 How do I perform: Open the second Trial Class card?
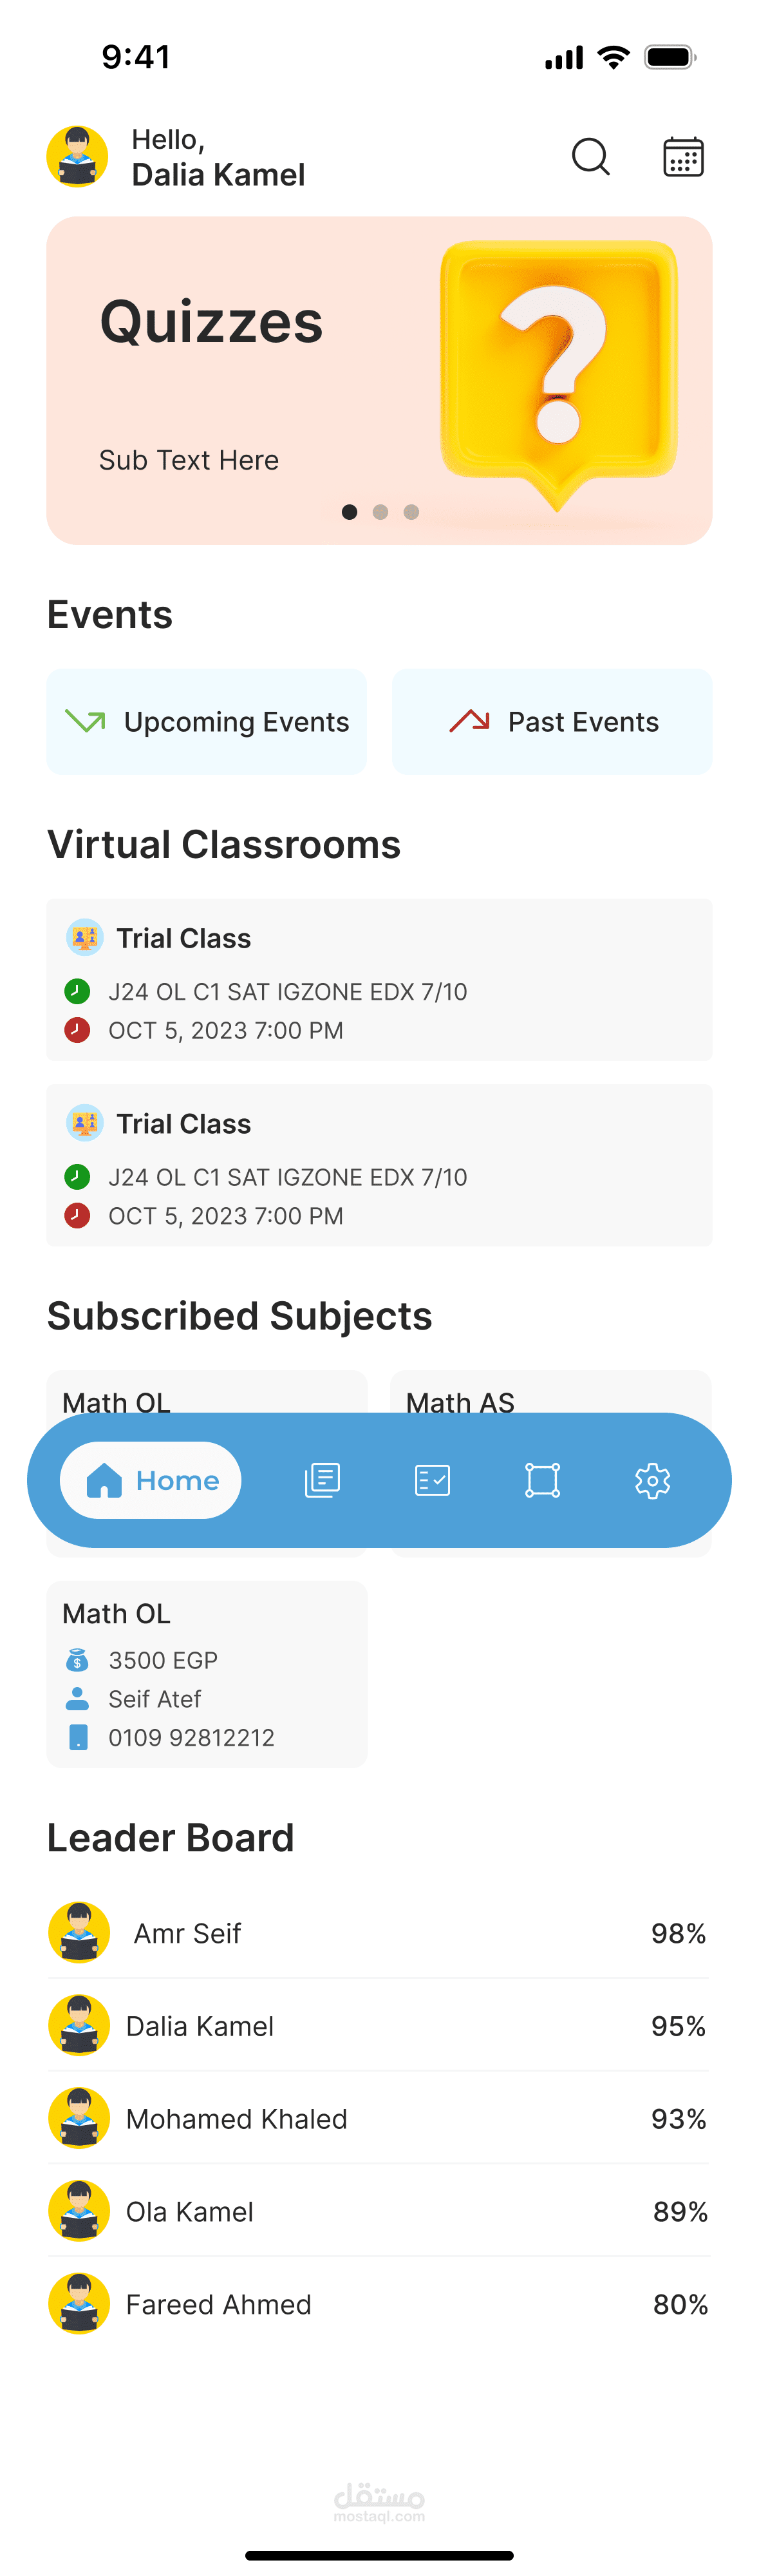point(379,1166)
